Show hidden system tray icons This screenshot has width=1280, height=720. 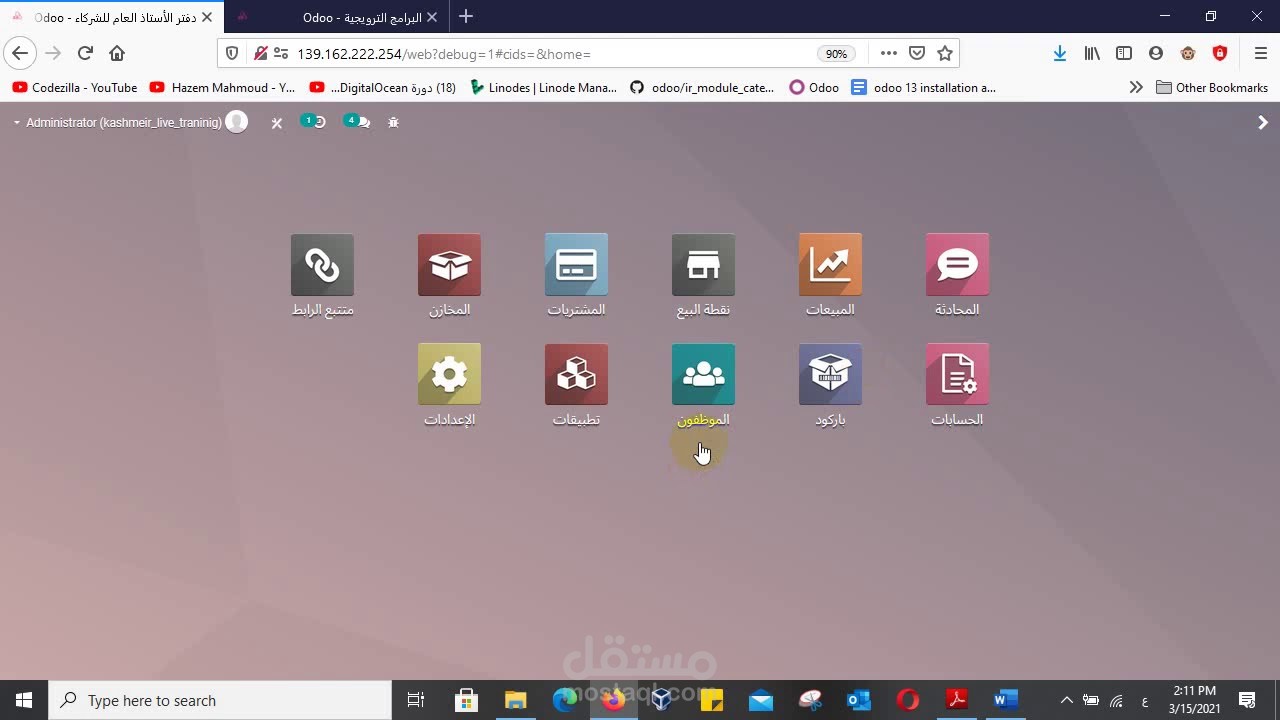[x=1066, y=700]
